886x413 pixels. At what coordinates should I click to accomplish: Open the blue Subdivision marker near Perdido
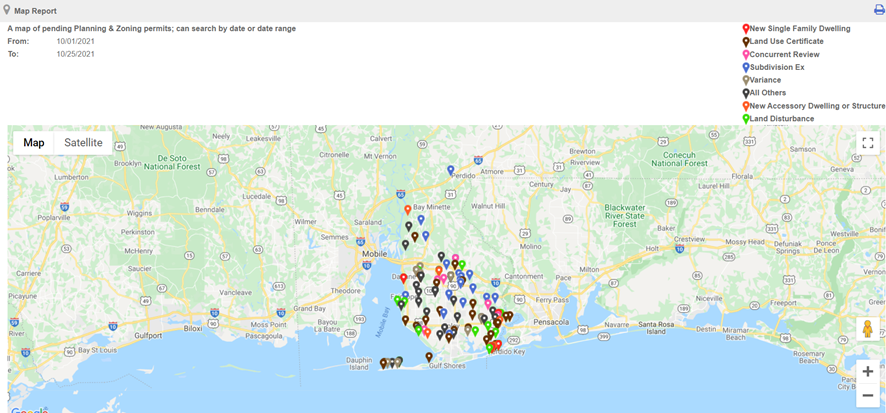click(x=451, y=170)
